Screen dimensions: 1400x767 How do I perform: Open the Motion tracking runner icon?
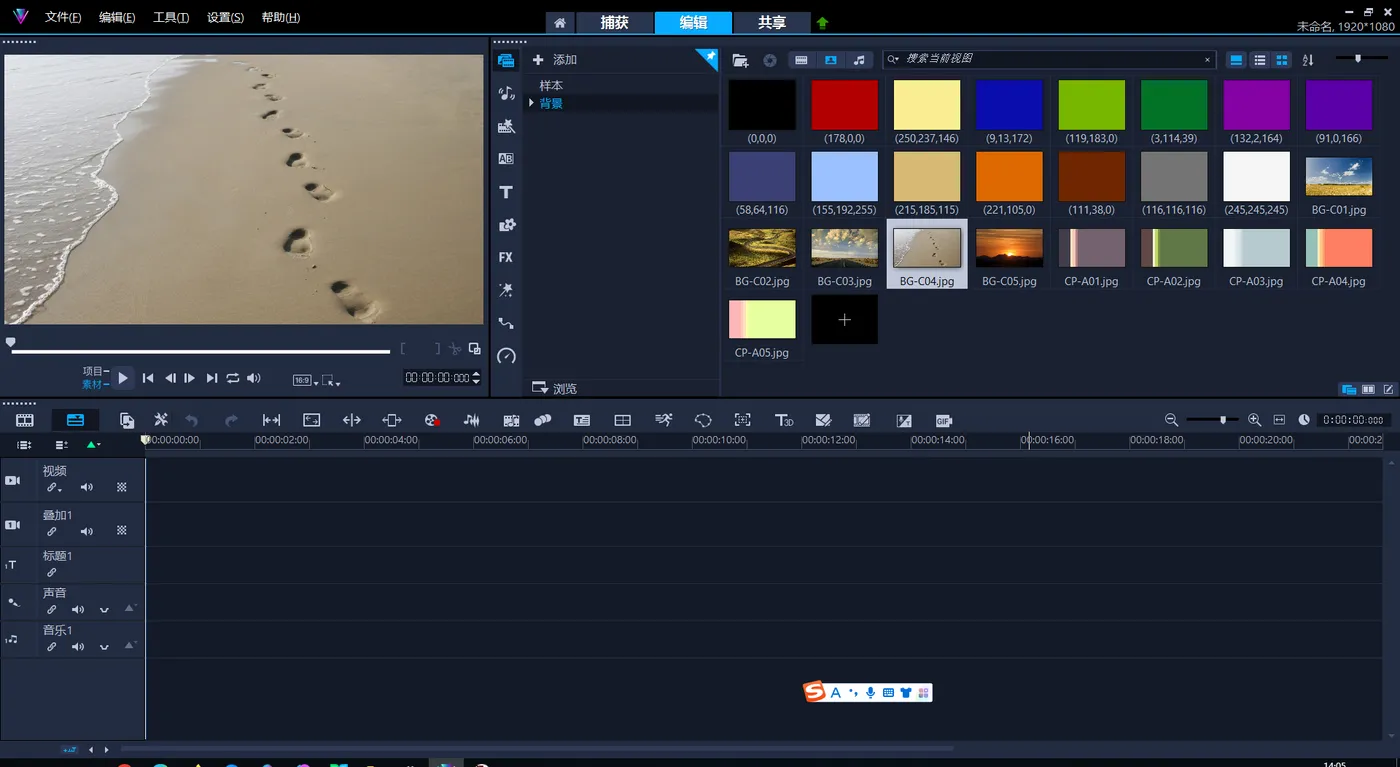[663, 420]
